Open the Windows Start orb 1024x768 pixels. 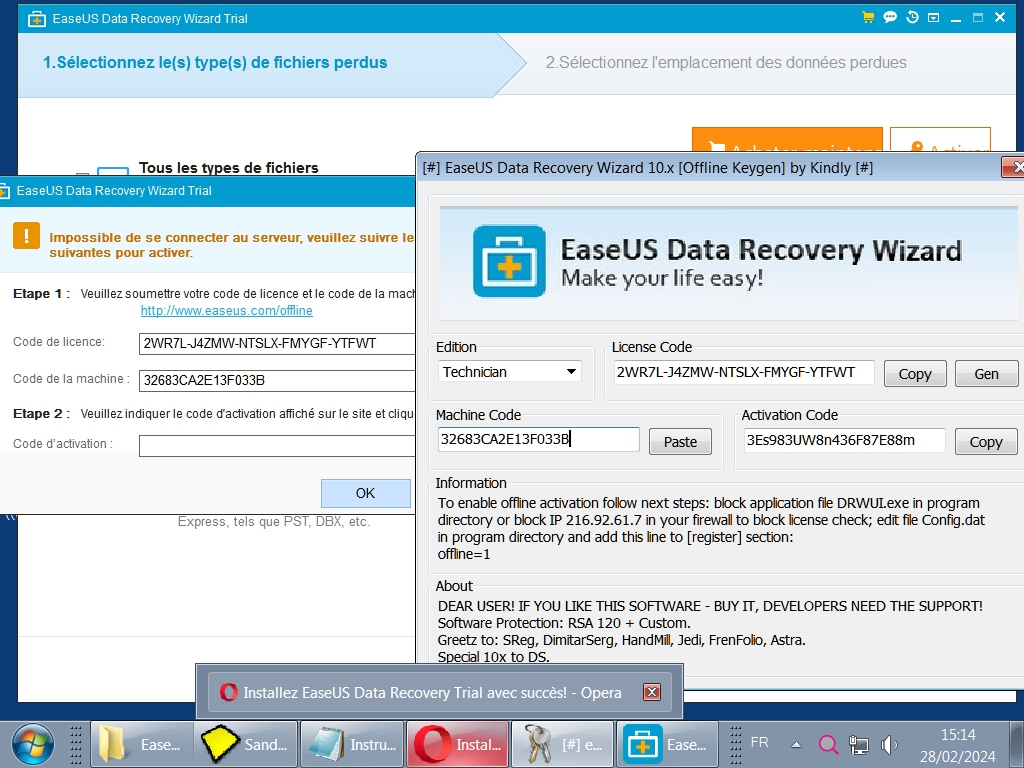pos(33,744)
